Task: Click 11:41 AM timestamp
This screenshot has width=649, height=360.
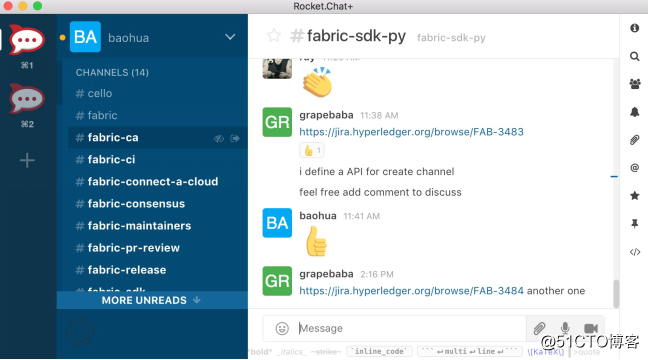Action: pos(362,216)
